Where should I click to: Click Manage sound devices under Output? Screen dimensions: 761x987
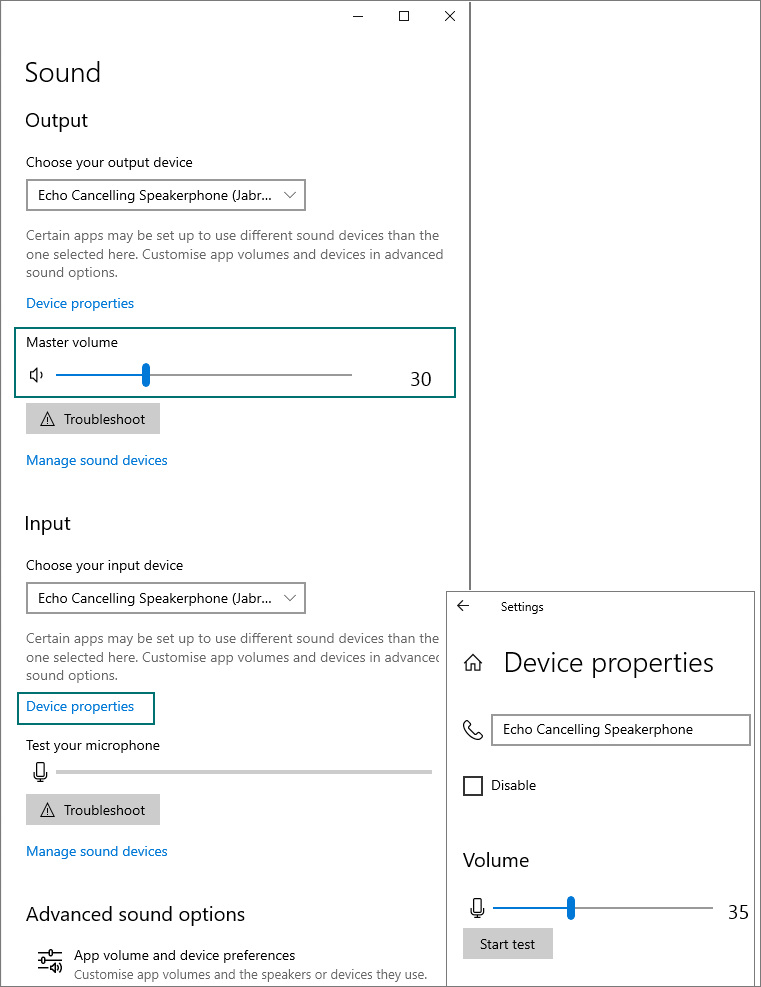97,460
